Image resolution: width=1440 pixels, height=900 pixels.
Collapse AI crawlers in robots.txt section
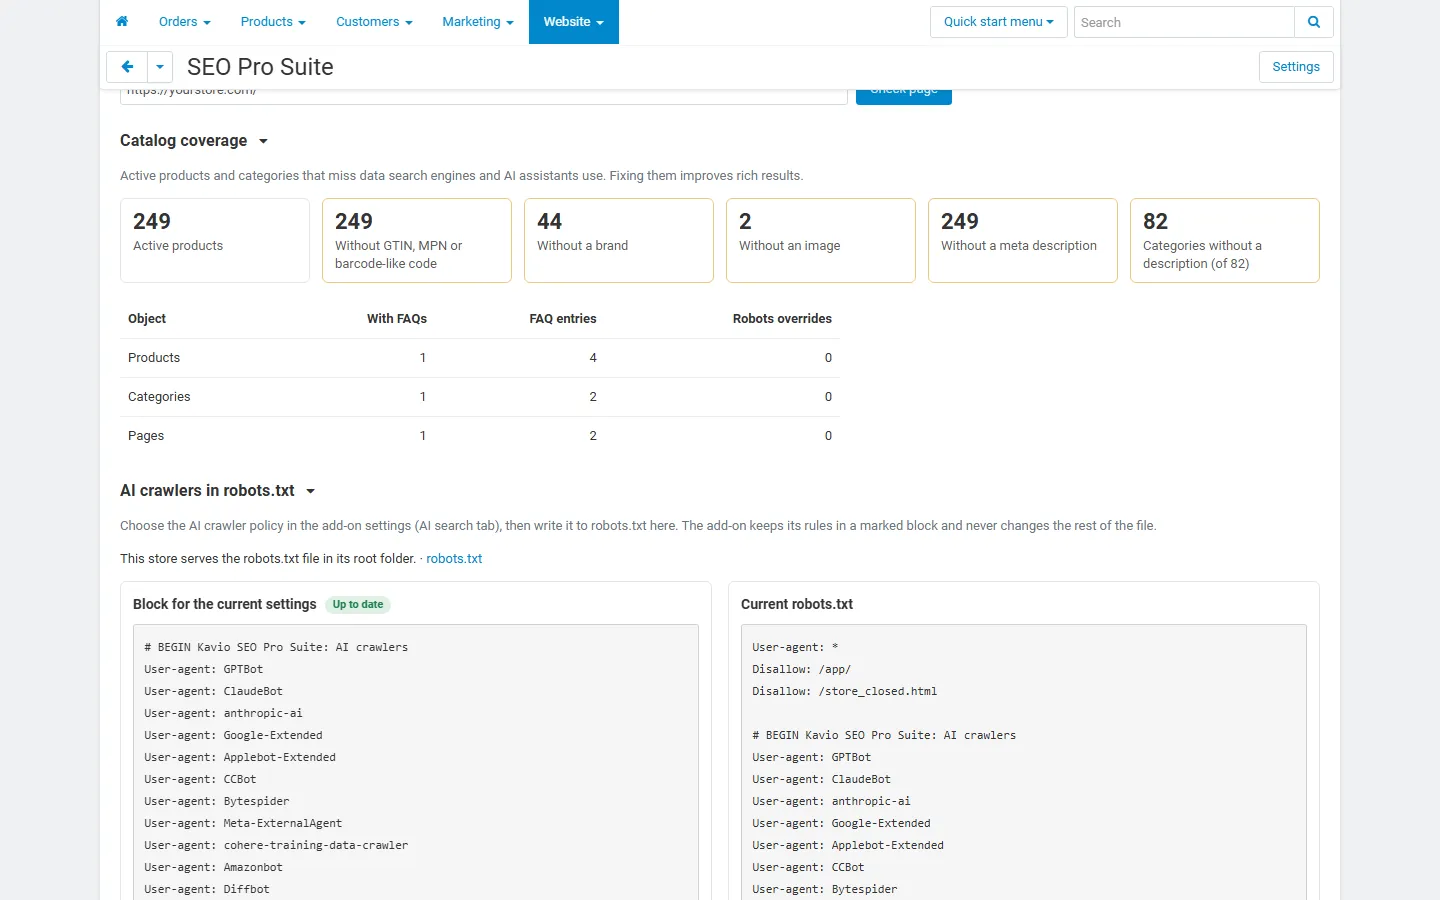click(x=218, y=491)
